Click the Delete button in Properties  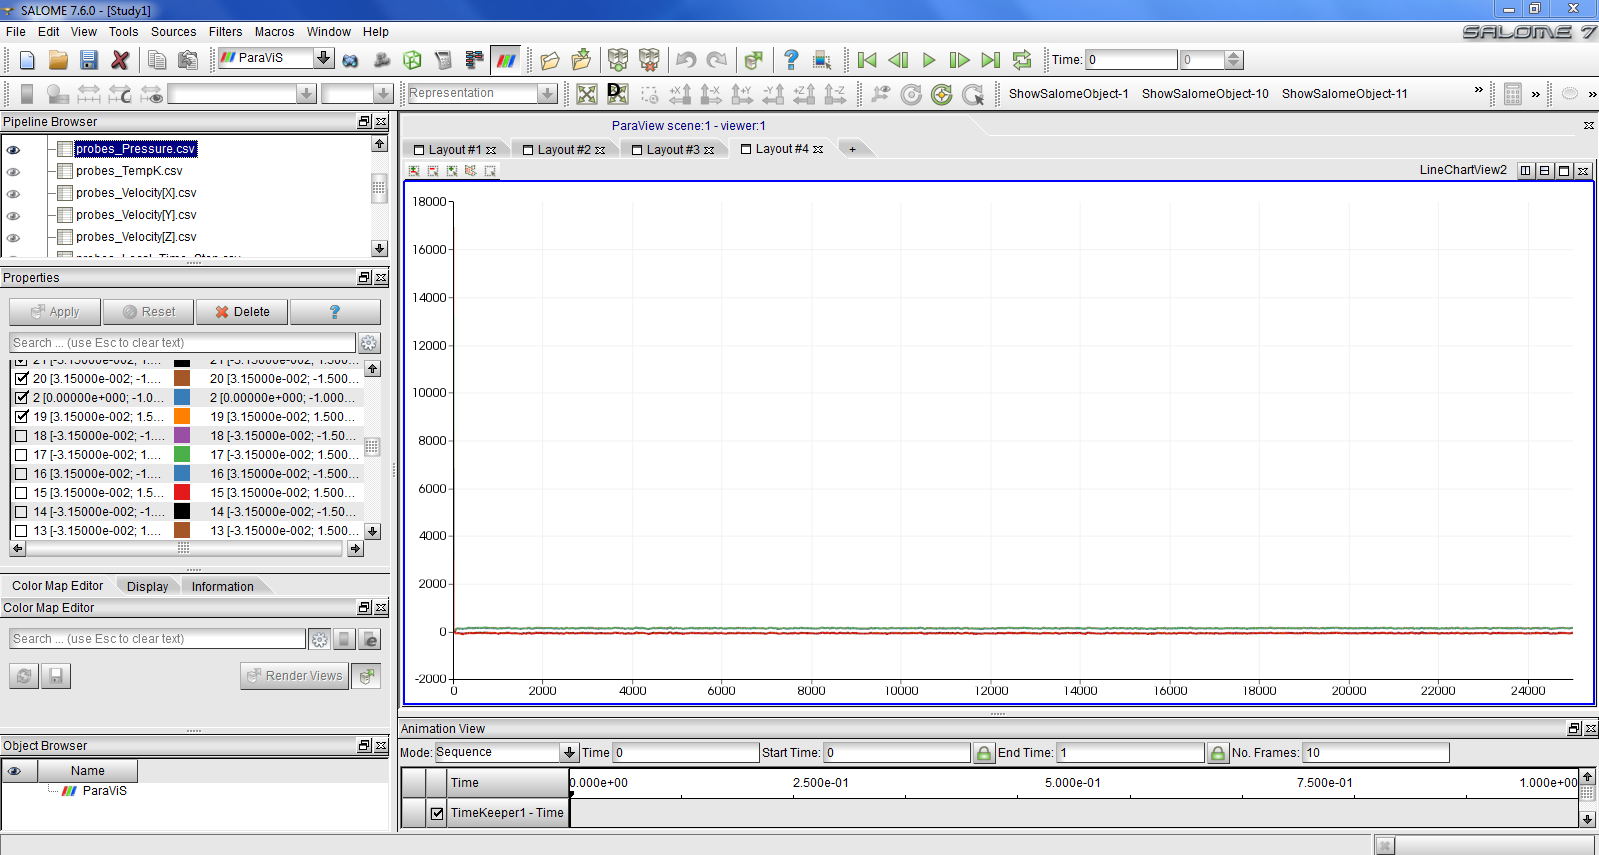242,312
